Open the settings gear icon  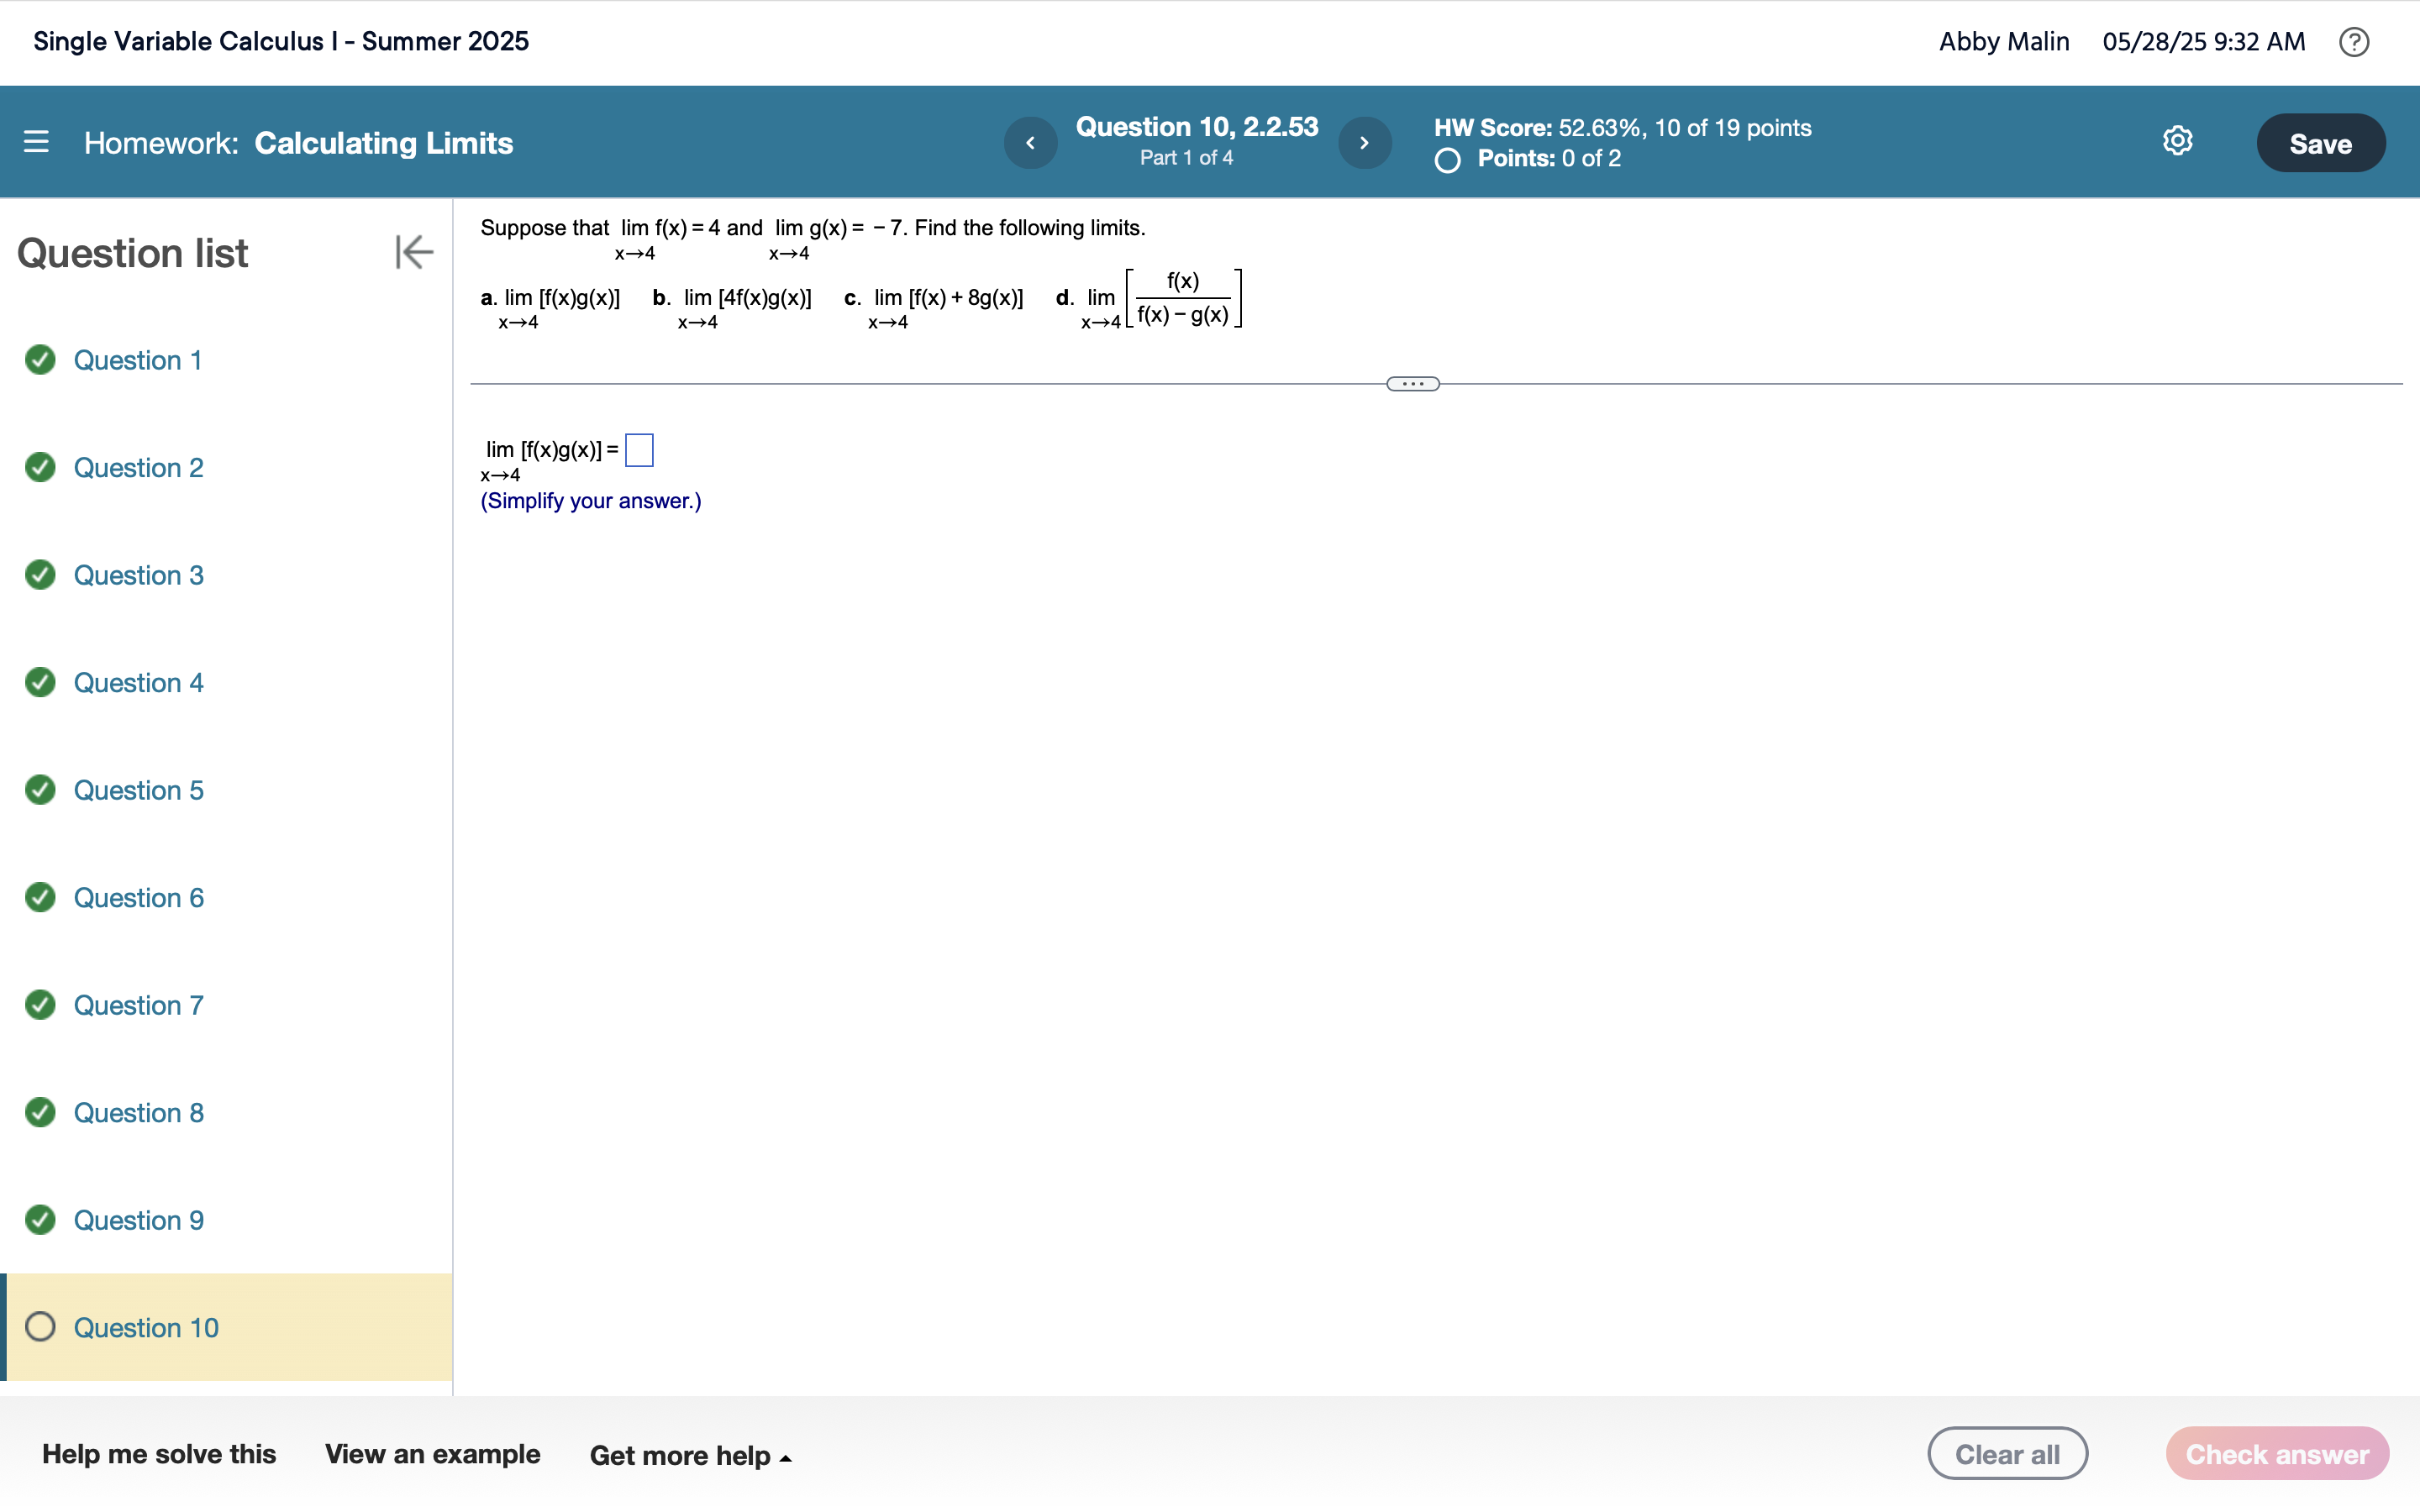pyautogui.click(x=2177, y=141)
